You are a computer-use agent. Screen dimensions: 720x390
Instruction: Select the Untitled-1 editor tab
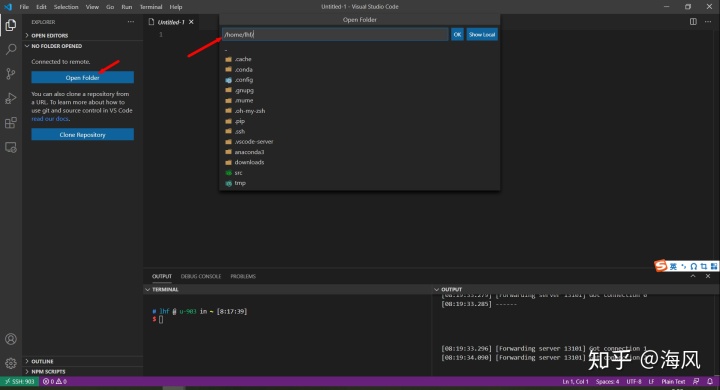(171, 22)
